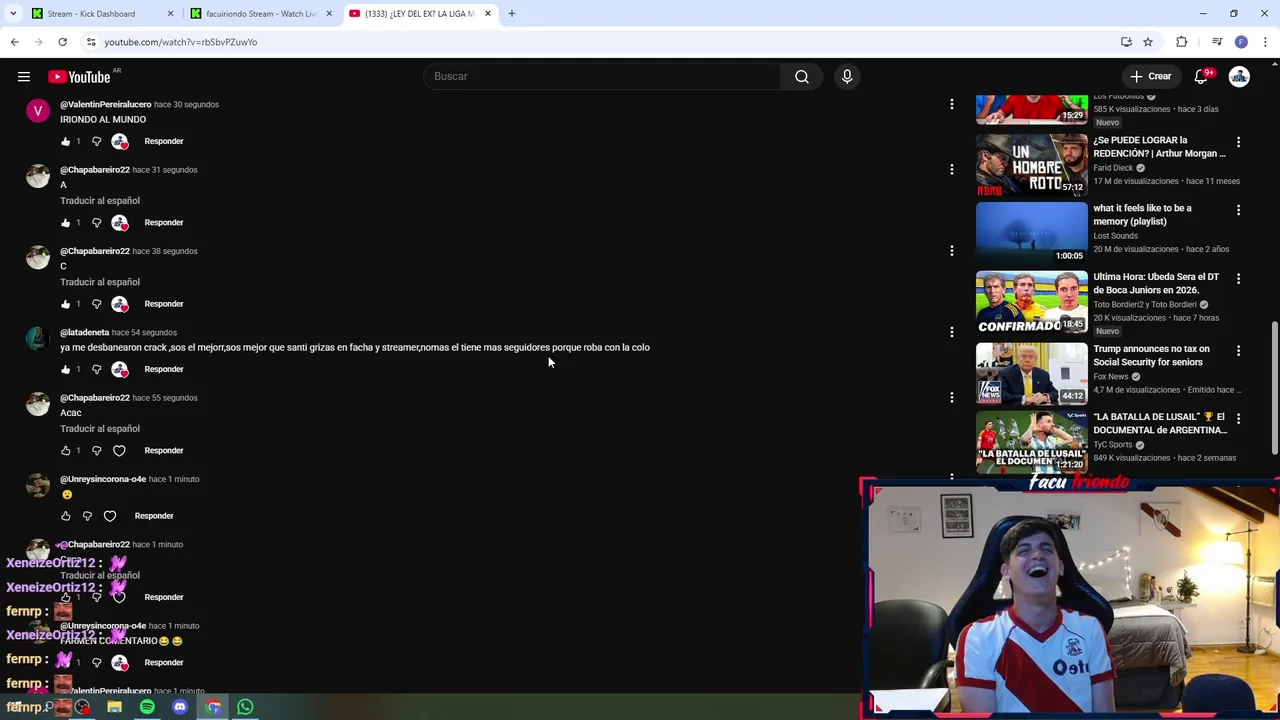Image resolution: width=1280 pixels, height=720 pixels.
Task: Bookmark this page with the star
Action: pyautogui.click(x=1148, y=42)
